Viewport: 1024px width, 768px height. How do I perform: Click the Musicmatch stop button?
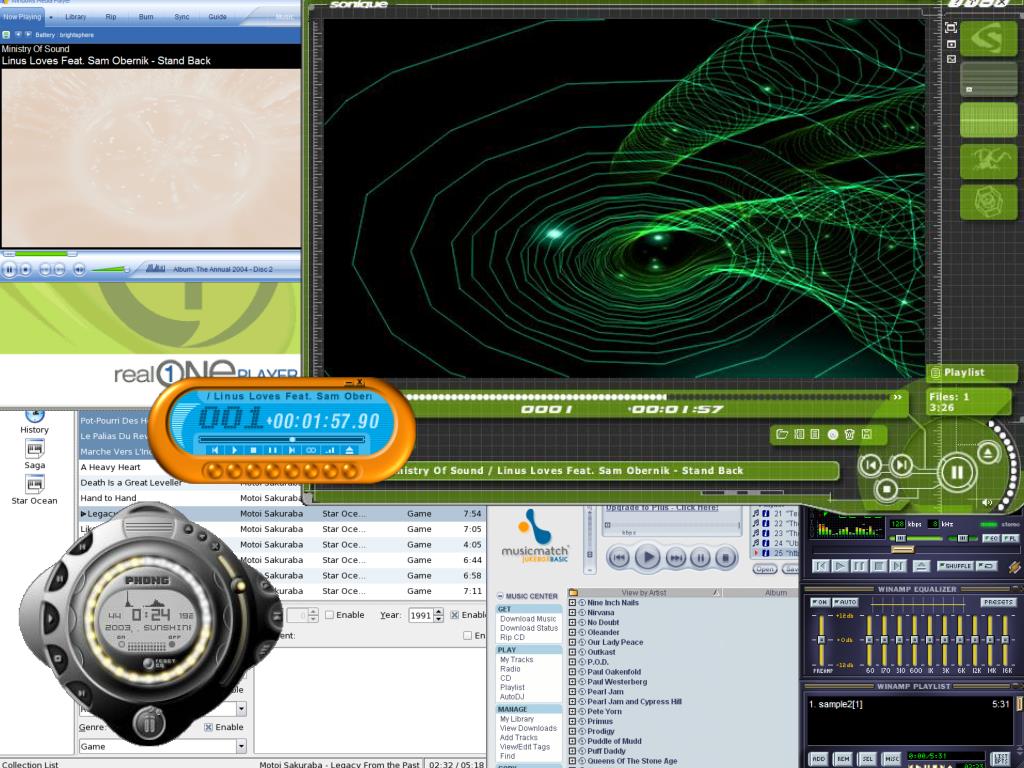click(x=725, y=558)
